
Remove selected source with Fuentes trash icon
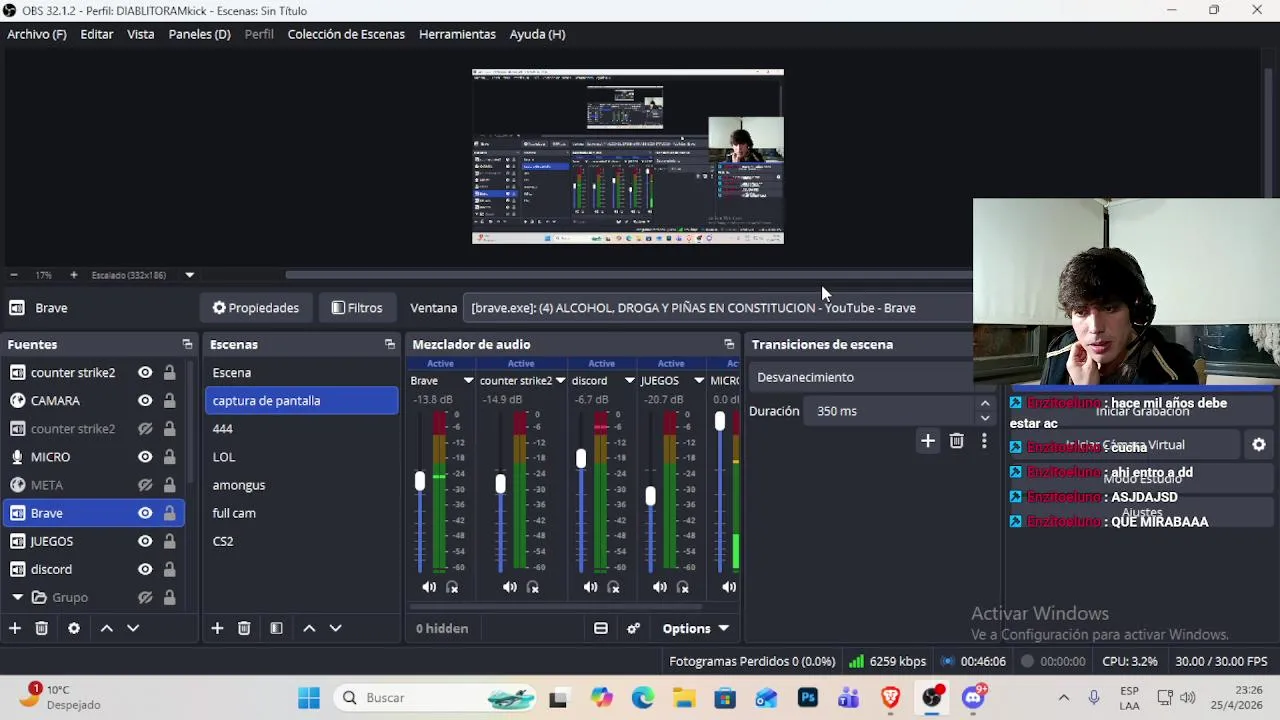pyautogui.click(x=42, y=628)
